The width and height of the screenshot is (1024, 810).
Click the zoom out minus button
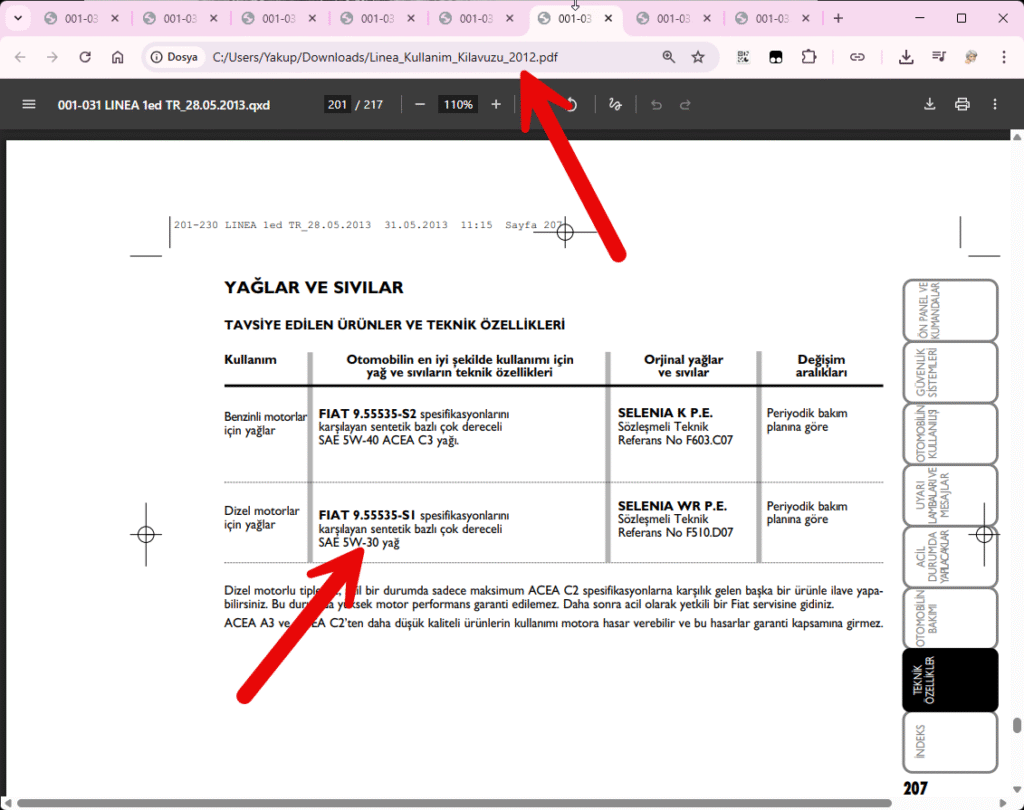[x=420, y=105]
